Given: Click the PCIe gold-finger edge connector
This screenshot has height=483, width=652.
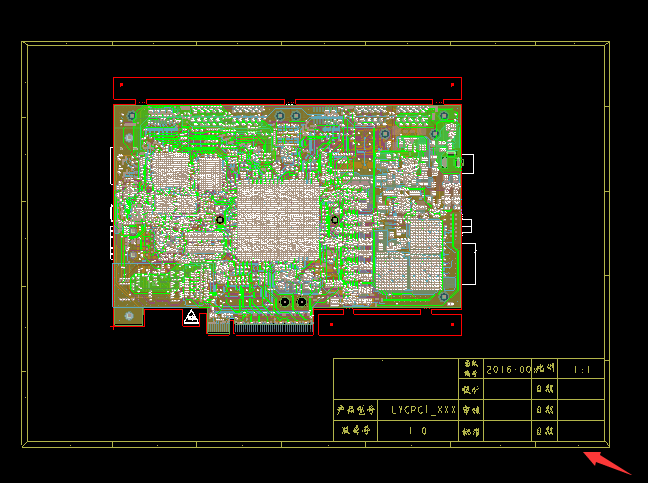Looking at the screenshot, I should (x=273, y=328).
